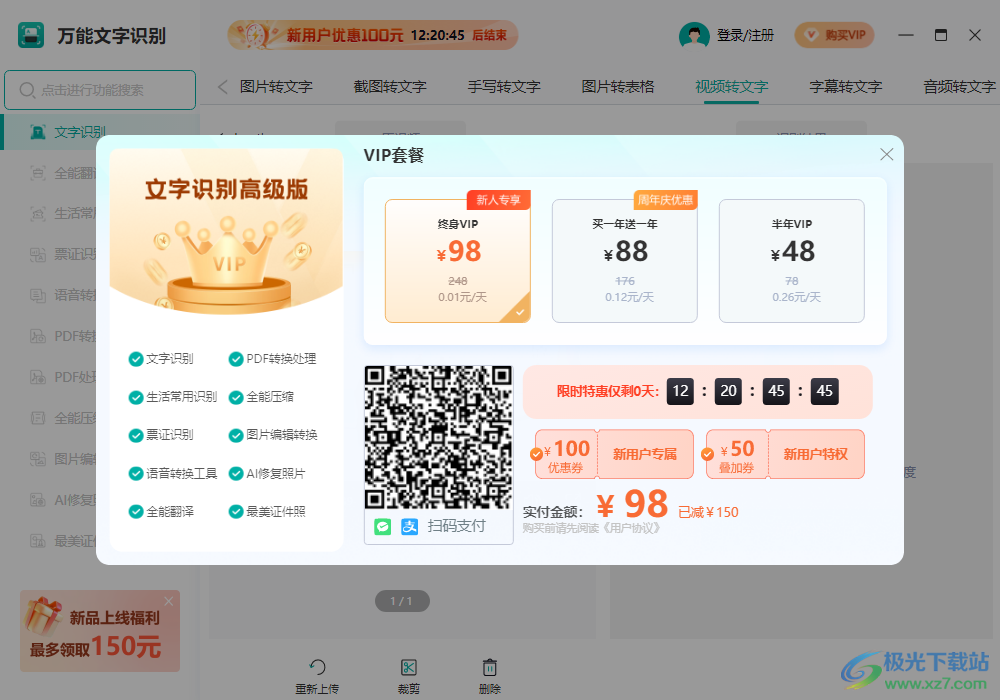Select the 买一年送一年 ¥88 plan card
The height and width of the screenshot is (700, 1000).
(625, 261)
